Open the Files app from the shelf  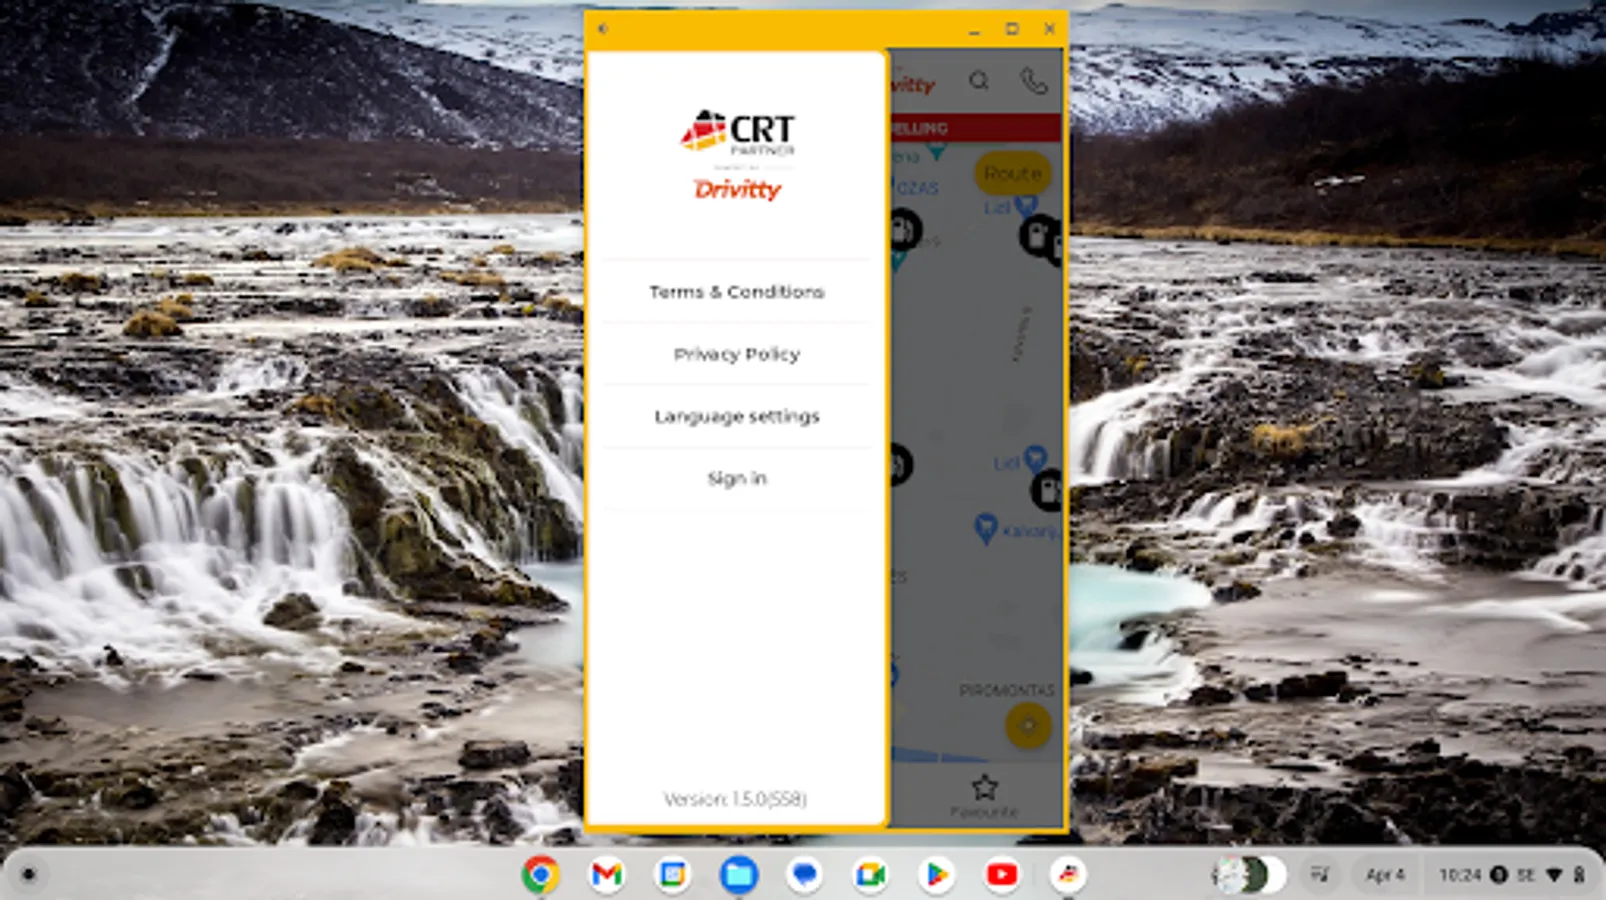click(x=738, y=875)
